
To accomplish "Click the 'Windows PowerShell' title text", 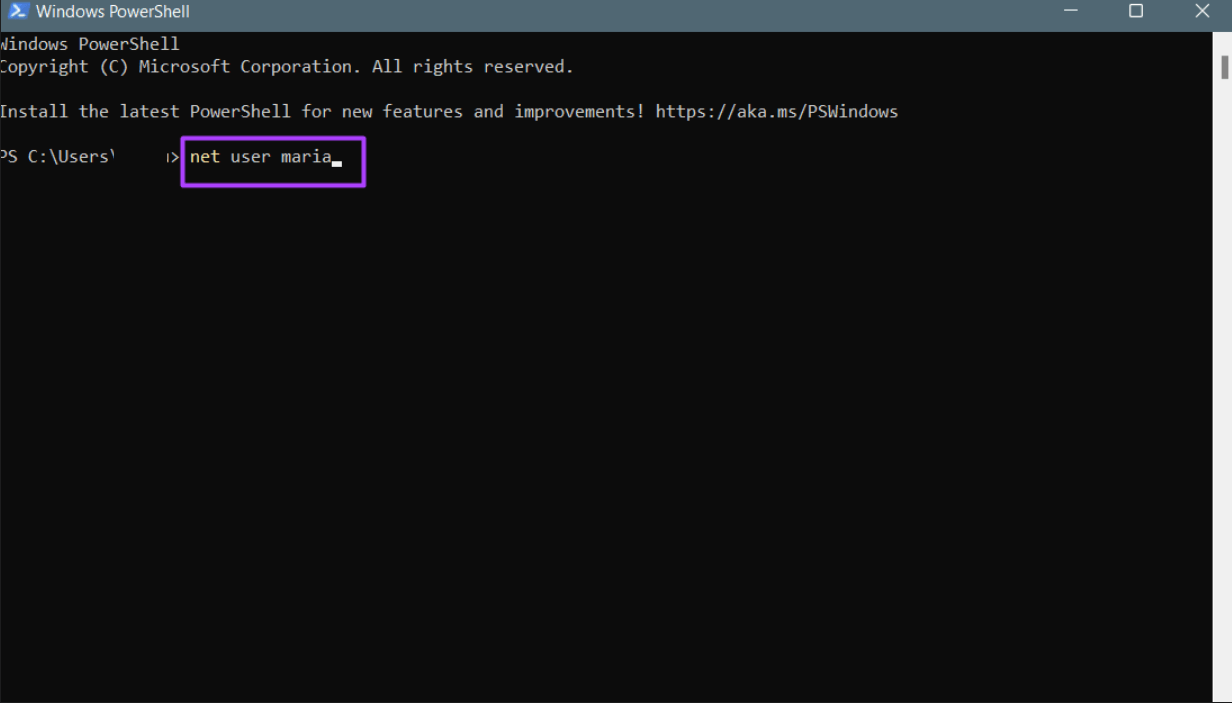I will click(x=112, y=12).
